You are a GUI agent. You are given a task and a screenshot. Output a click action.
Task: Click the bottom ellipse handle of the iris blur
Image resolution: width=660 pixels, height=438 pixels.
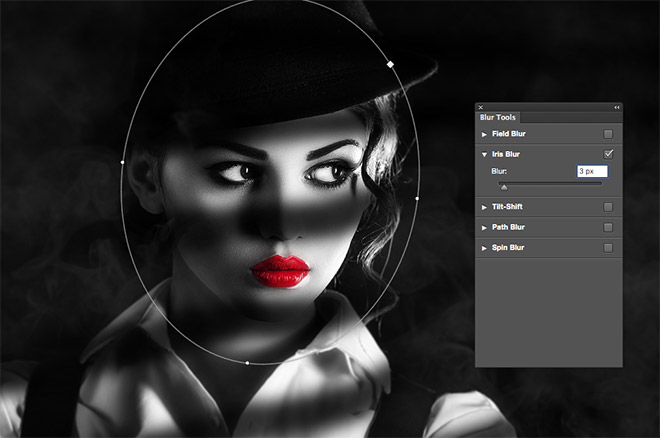pyautogui.click(x=247, y=362)
